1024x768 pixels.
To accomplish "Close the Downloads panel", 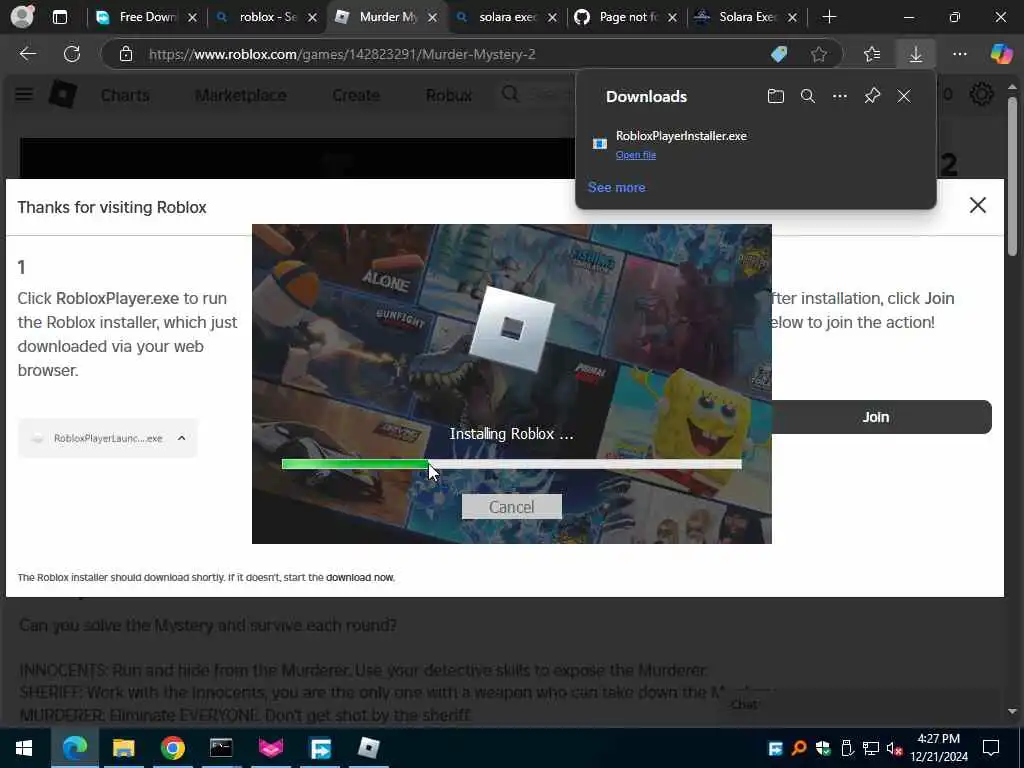I will pyautogui.click(x=904, y=97).
